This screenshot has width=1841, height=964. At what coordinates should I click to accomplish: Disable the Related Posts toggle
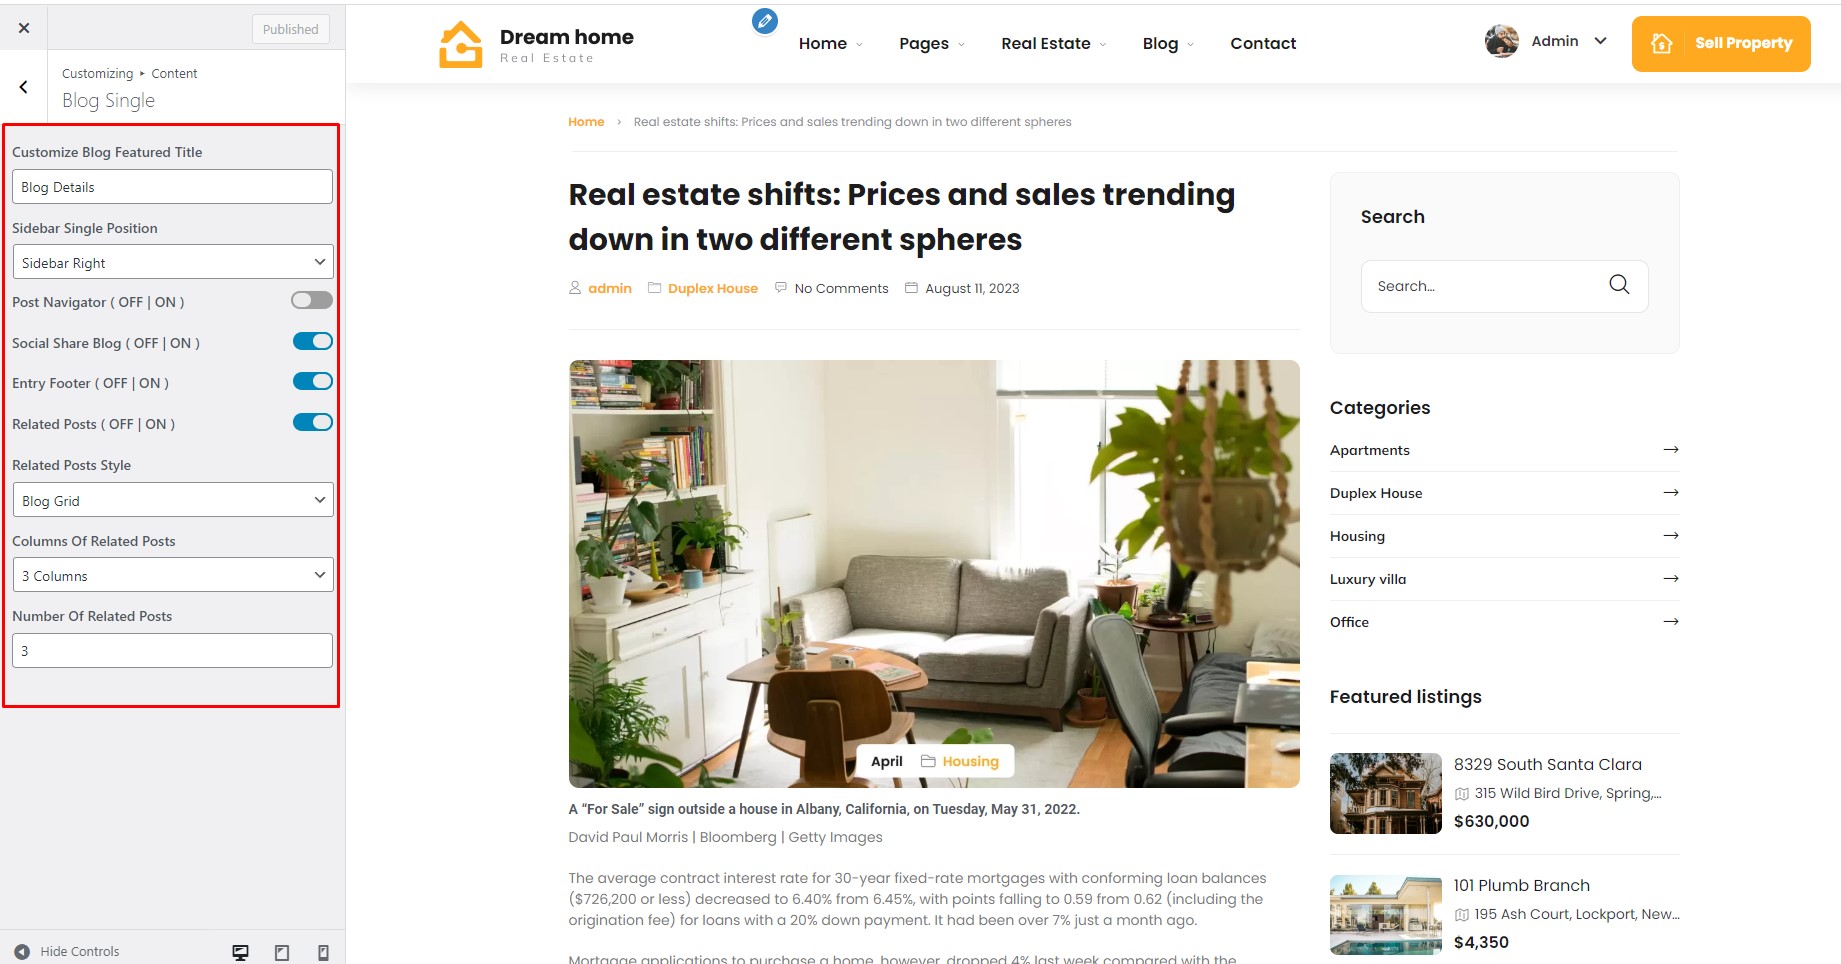pos(312,422)
